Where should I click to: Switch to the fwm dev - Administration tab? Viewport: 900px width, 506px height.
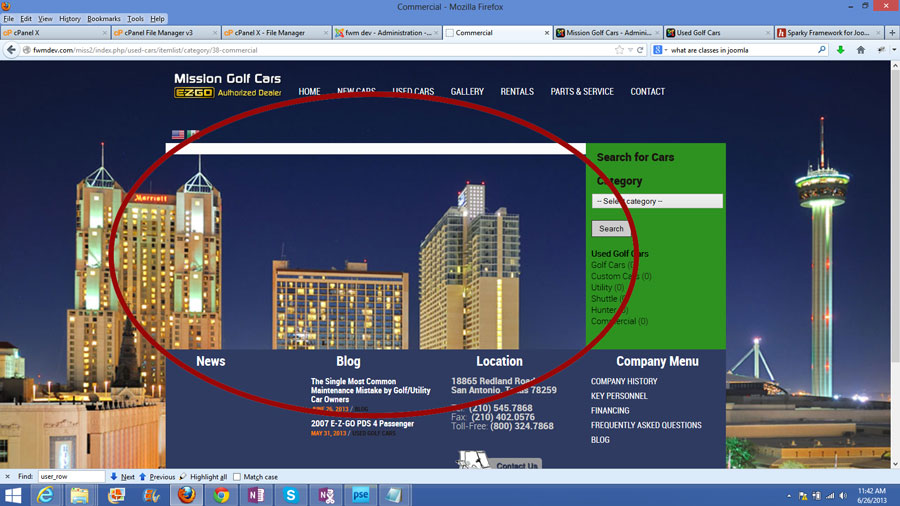pos(386,33)
